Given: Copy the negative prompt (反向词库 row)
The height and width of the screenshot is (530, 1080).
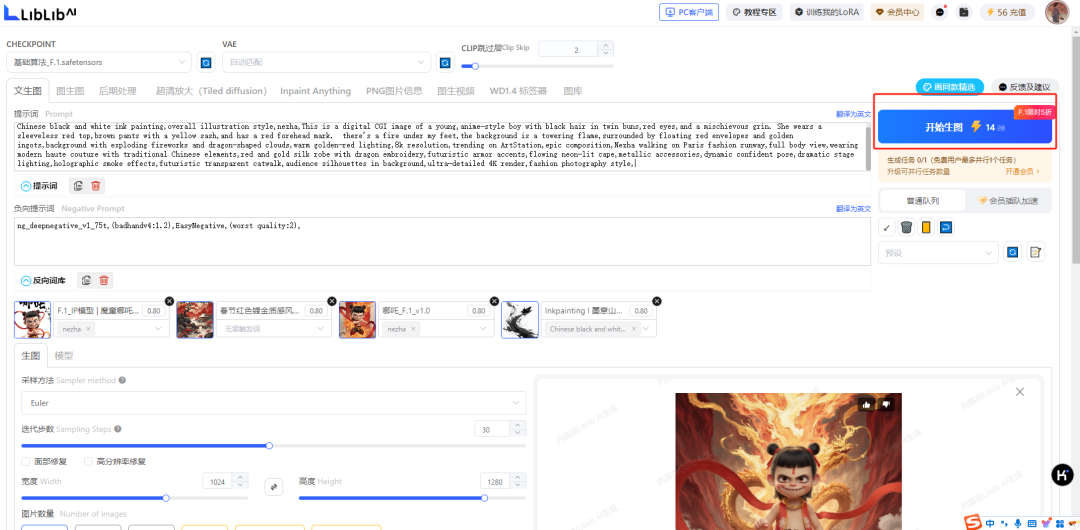Looking at the screenshot, I should click(x=86, y=281).
